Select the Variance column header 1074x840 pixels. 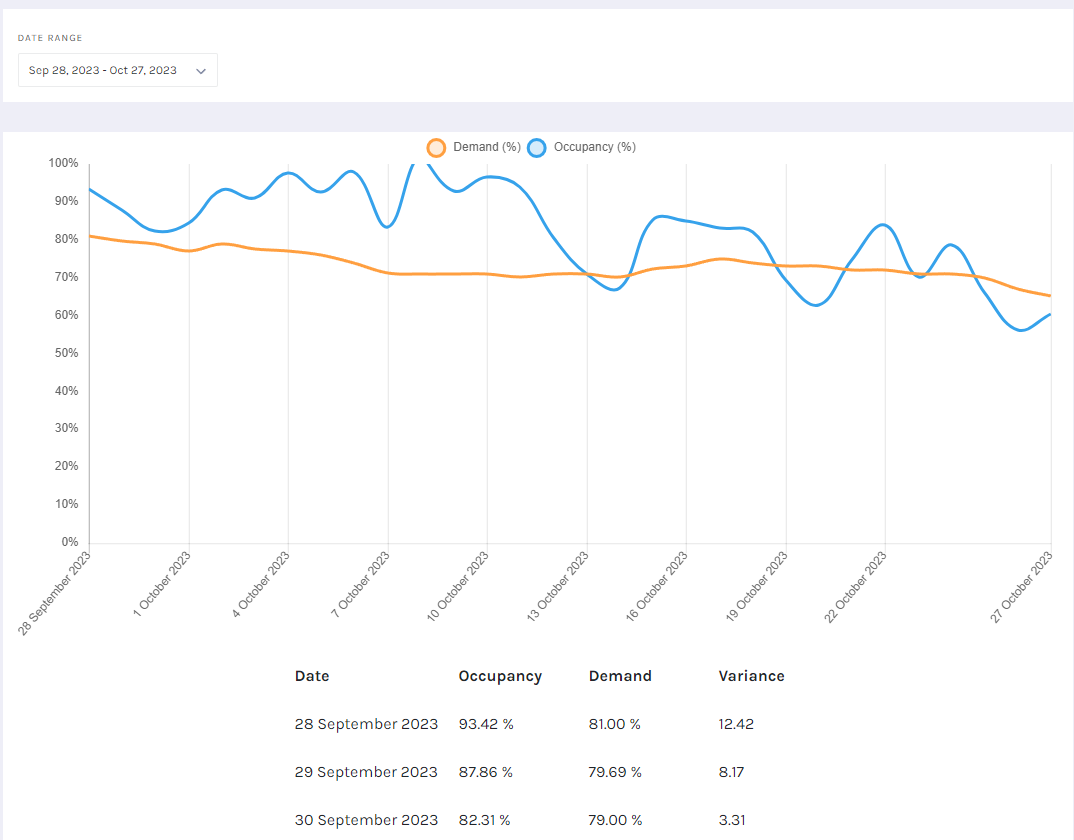pyautogui.click(x=751, y=676)
